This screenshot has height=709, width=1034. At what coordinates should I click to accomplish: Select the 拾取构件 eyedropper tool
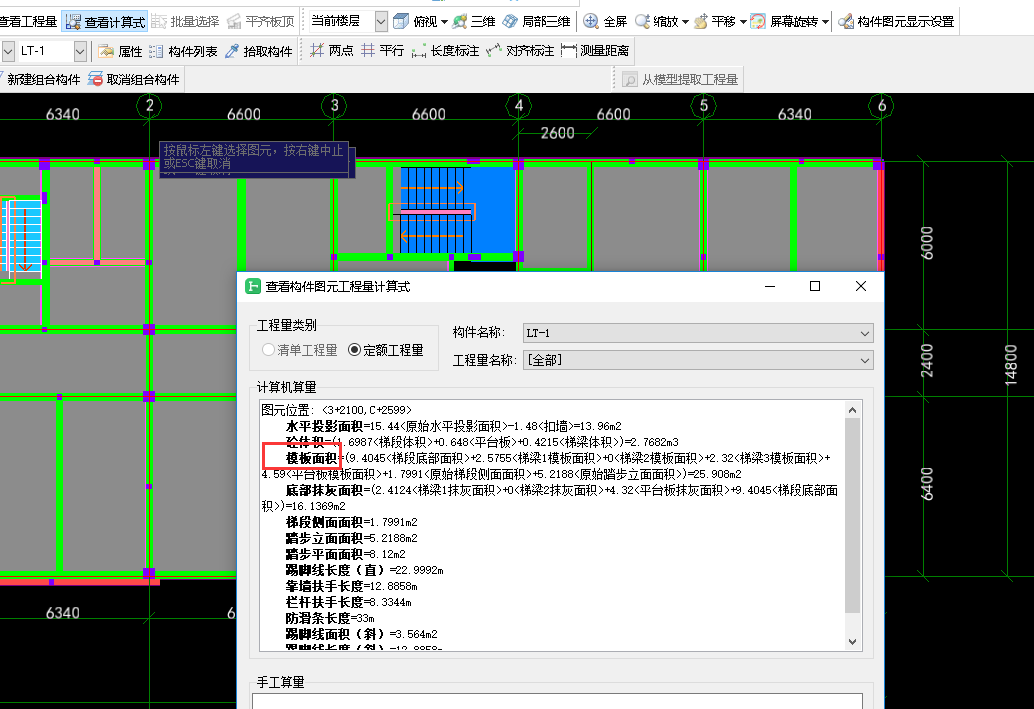(258, 51)
